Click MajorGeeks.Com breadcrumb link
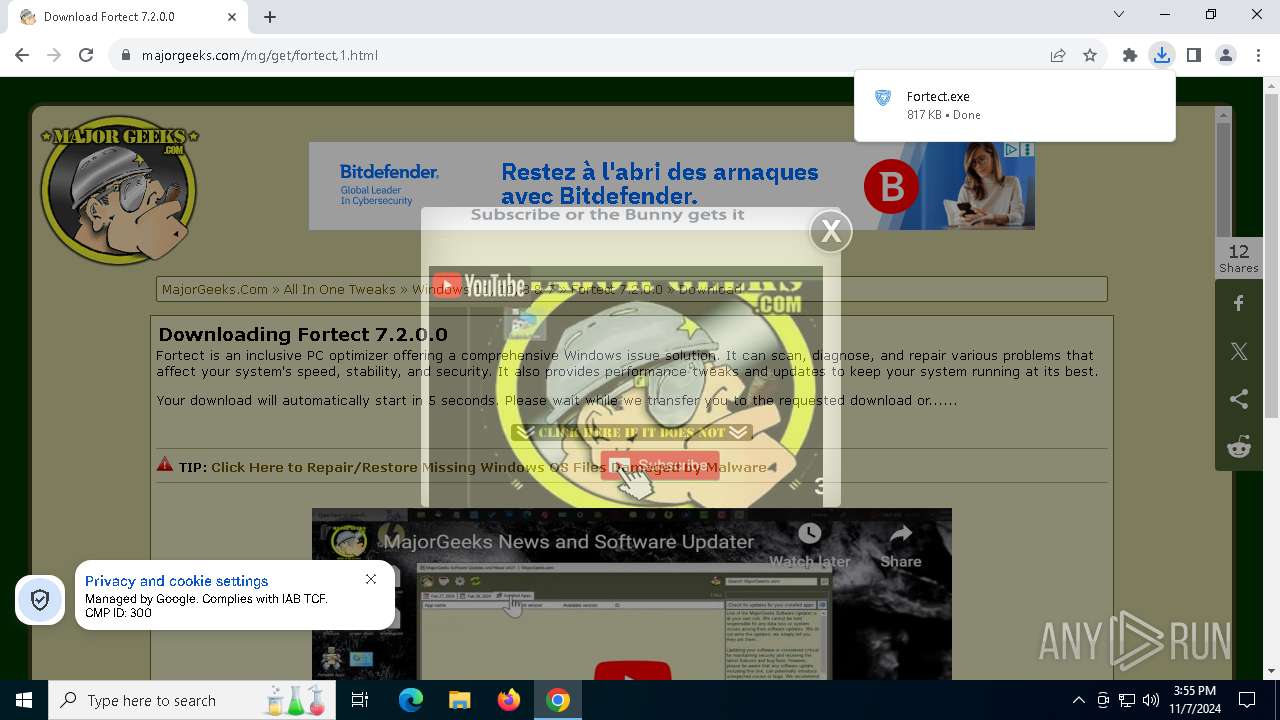The image size is (1280, 720). pyautogui.click(x=215, y=289)
